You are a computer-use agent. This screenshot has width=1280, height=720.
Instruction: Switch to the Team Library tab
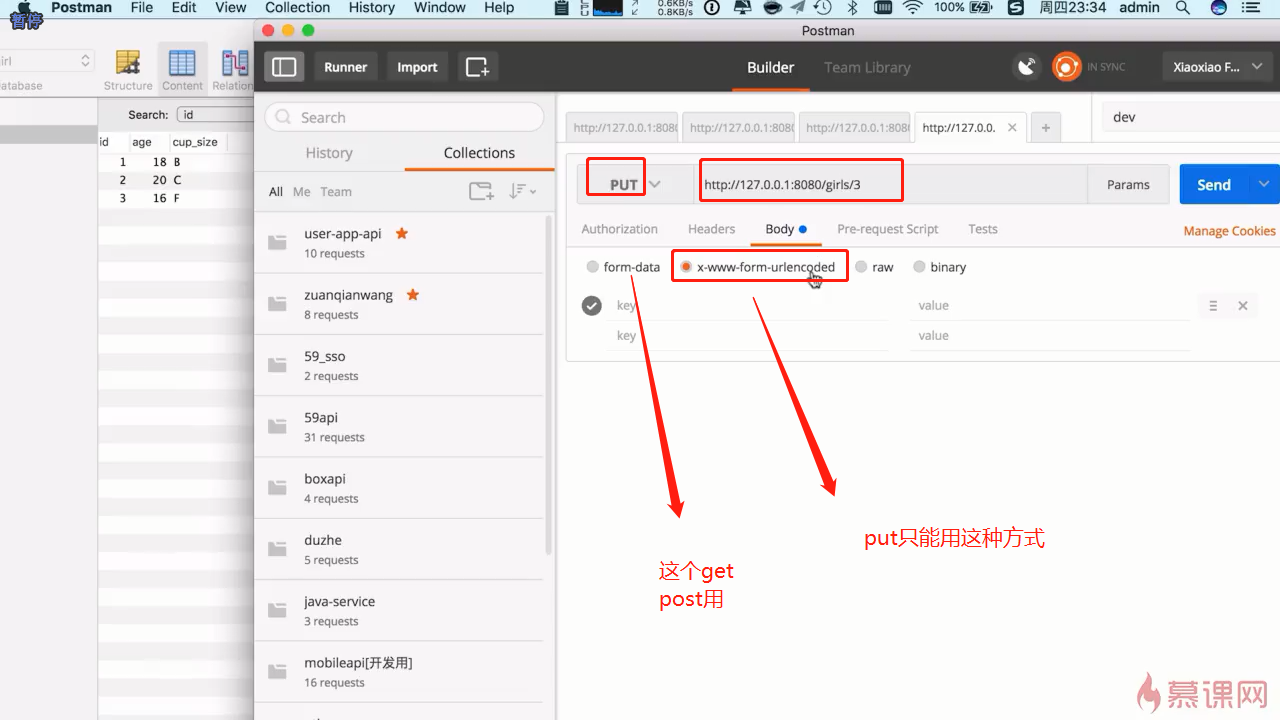point(867,67)
